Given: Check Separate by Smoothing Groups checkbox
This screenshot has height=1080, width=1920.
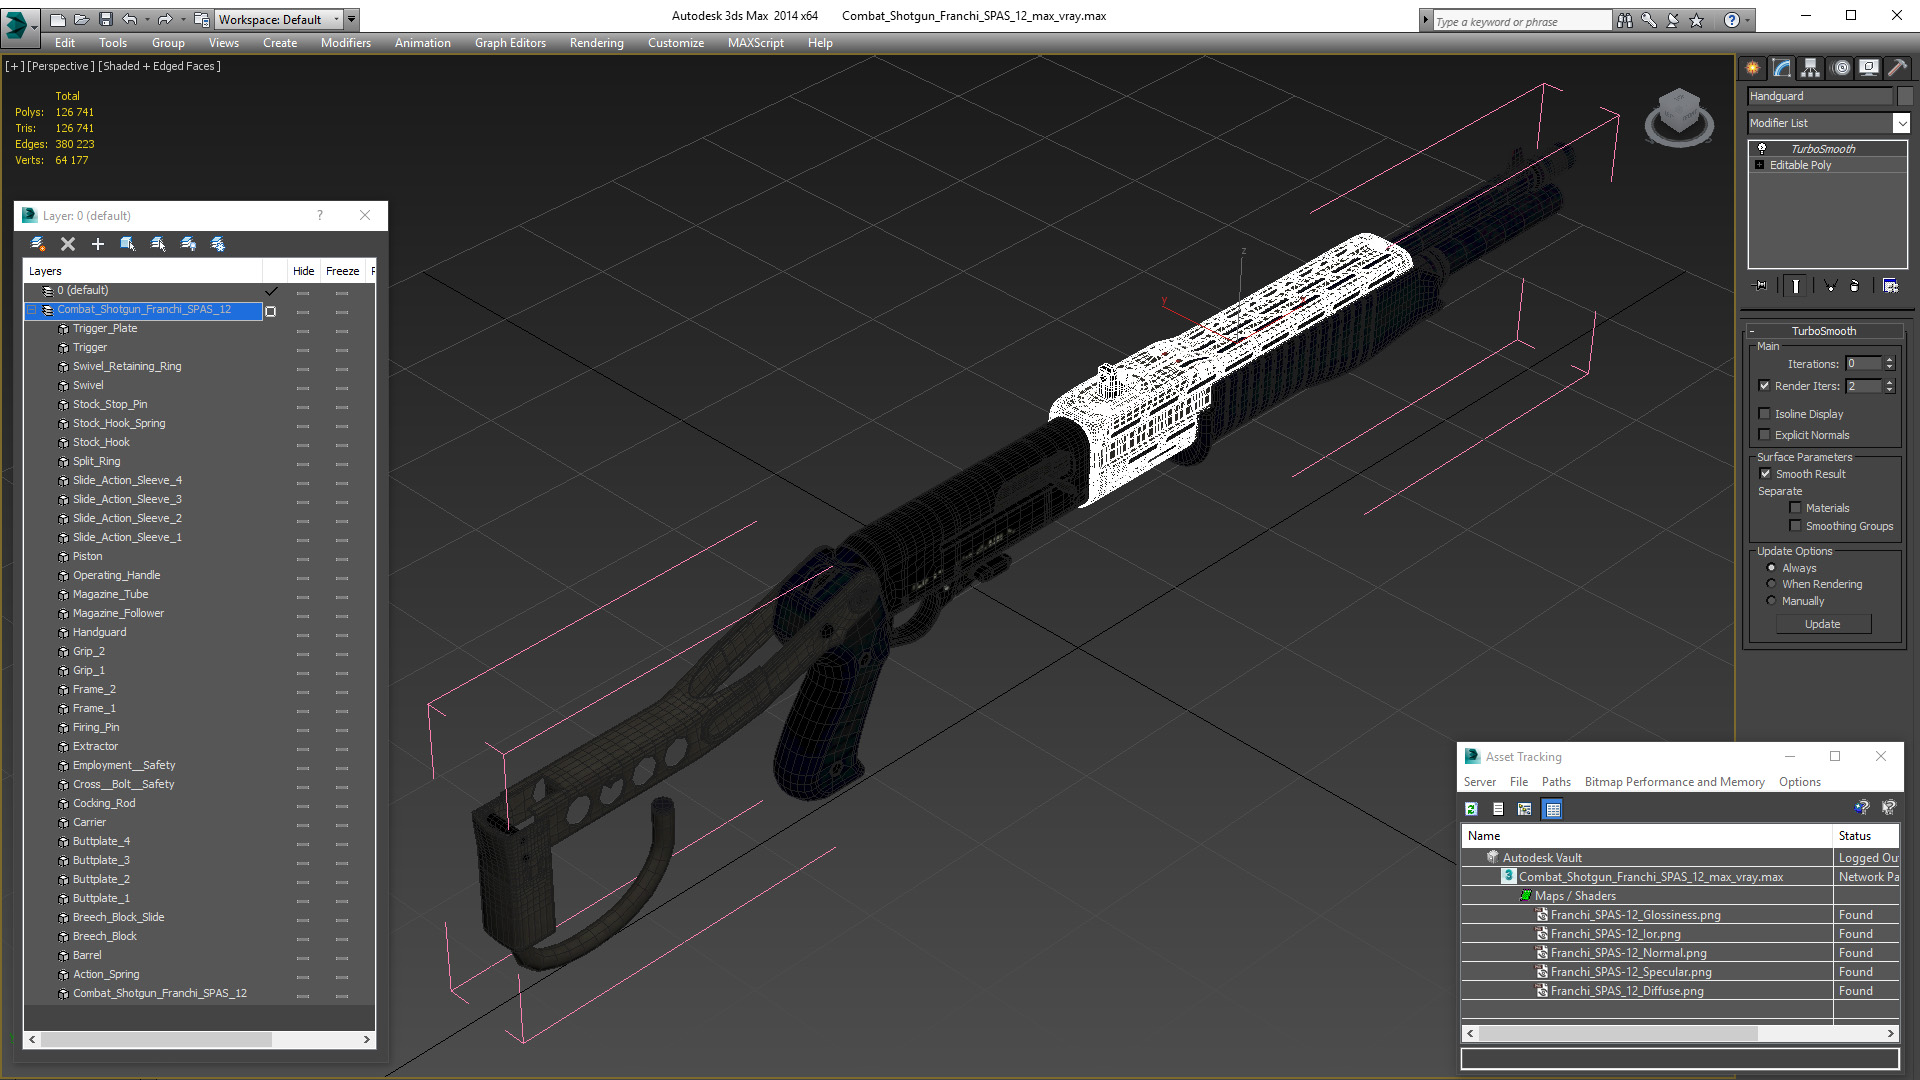Looking at the screenshot, I should 1795,526.
